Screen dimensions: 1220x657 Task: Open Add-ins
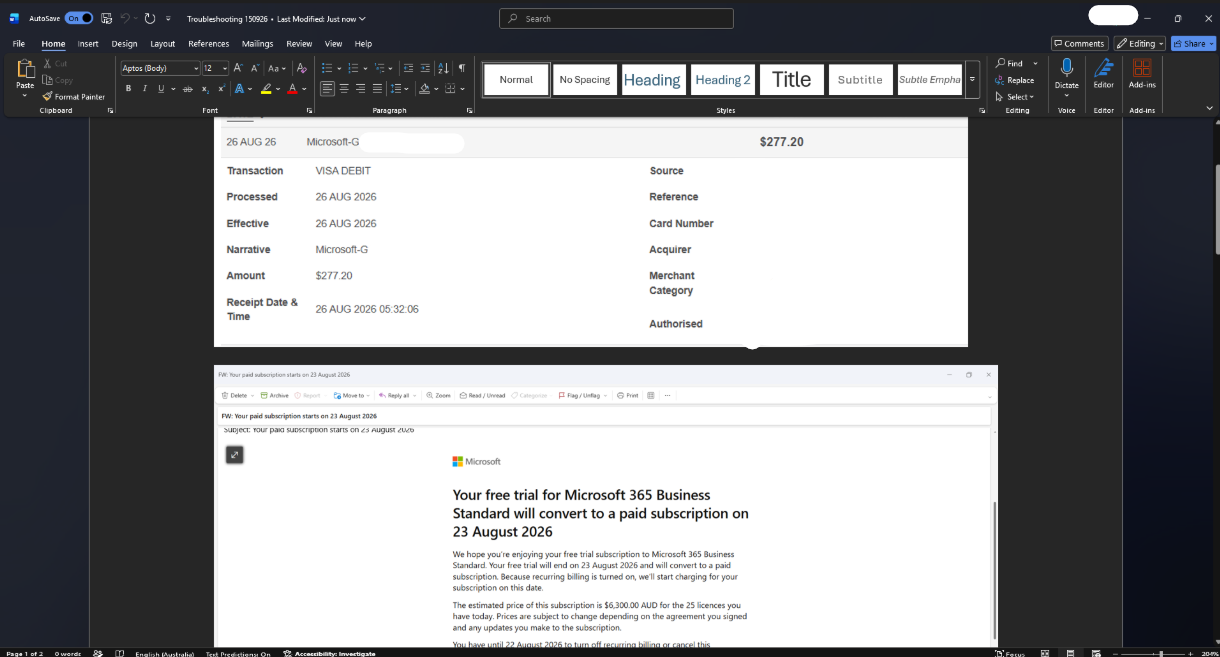[x=1142, y=74]
